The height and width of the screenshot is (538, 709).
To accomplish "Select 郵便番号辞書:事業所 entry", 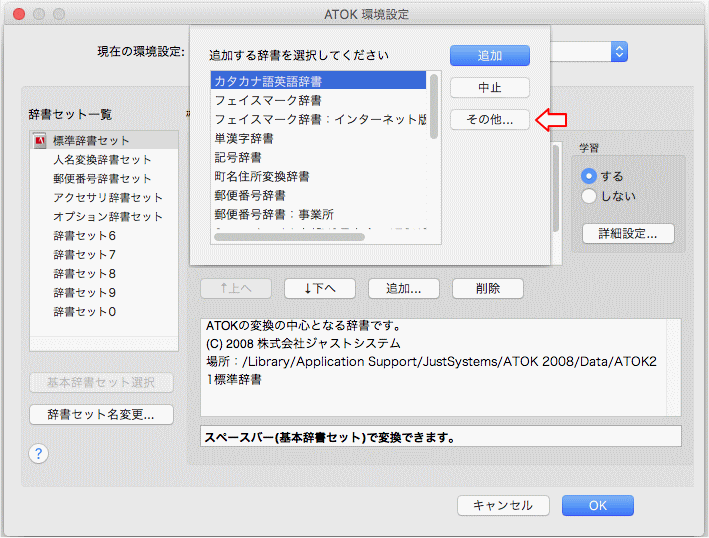I will tap(318, 214).
